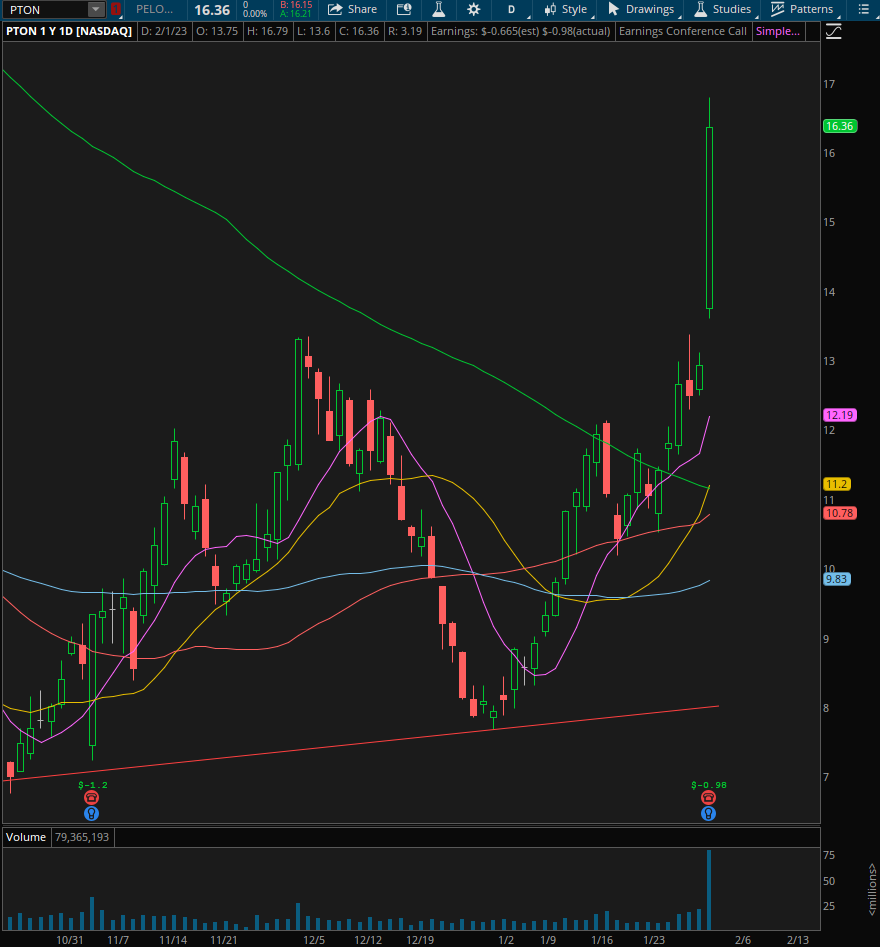
Task: Click the red symbol alert indicator icon
Action: coord(115,10)
